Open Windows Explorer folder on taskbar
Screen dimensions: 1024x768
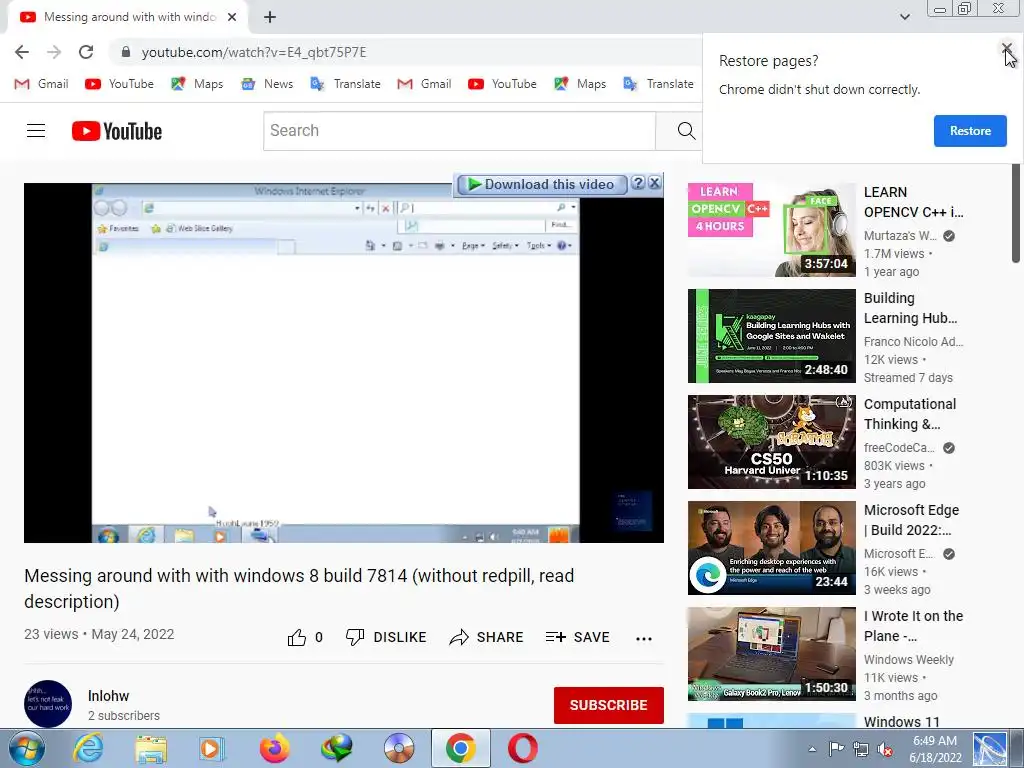pos(151,748)
